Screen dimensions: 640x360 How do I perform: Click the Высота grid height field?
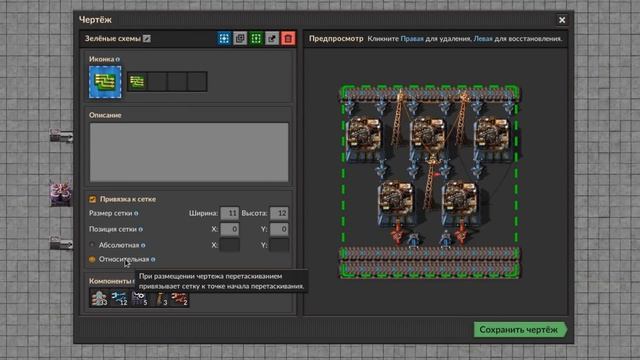coord(279,213)
